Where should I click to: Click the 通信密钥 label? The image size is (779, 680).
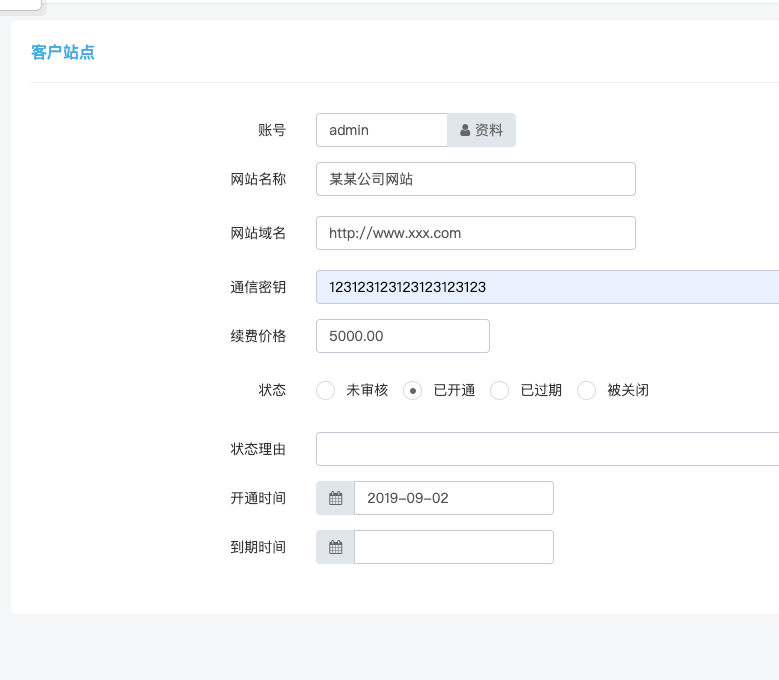click(258, 287)
